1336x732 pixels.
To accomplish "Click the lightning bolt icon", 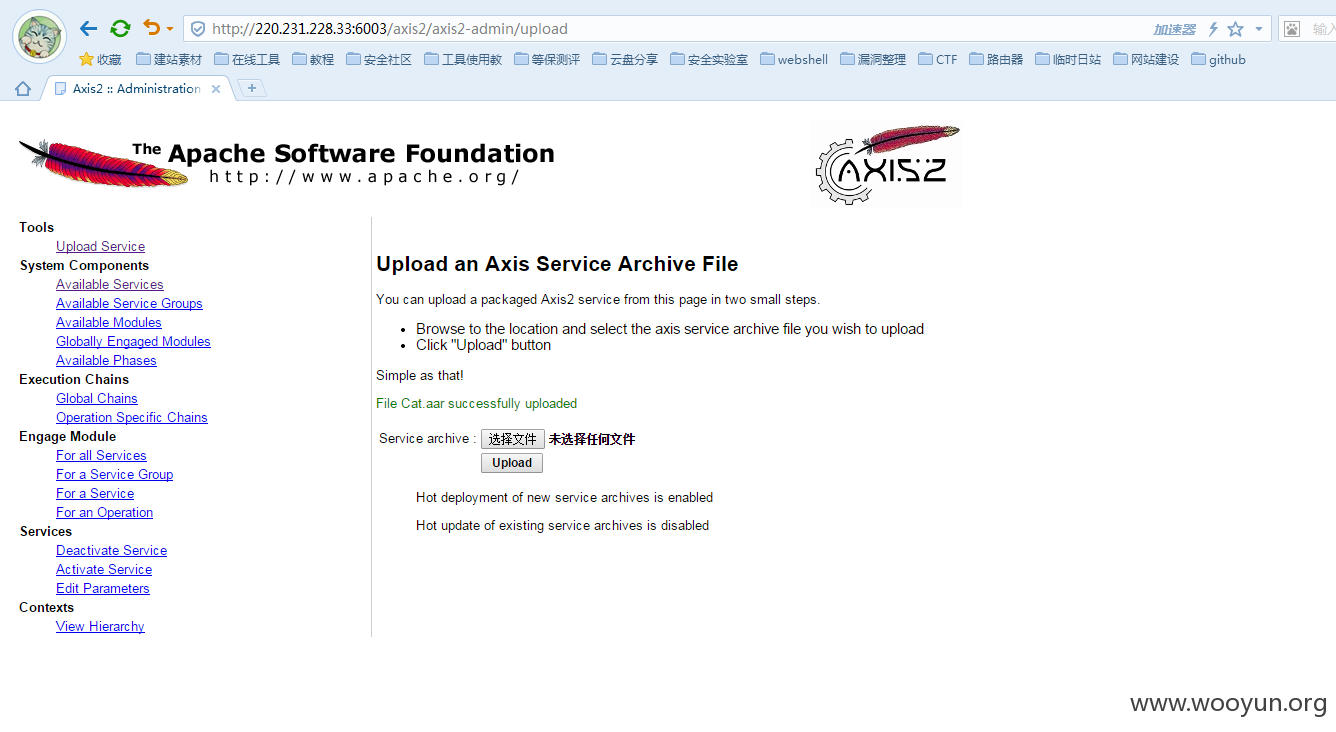I will click(x=1213, y=29).
